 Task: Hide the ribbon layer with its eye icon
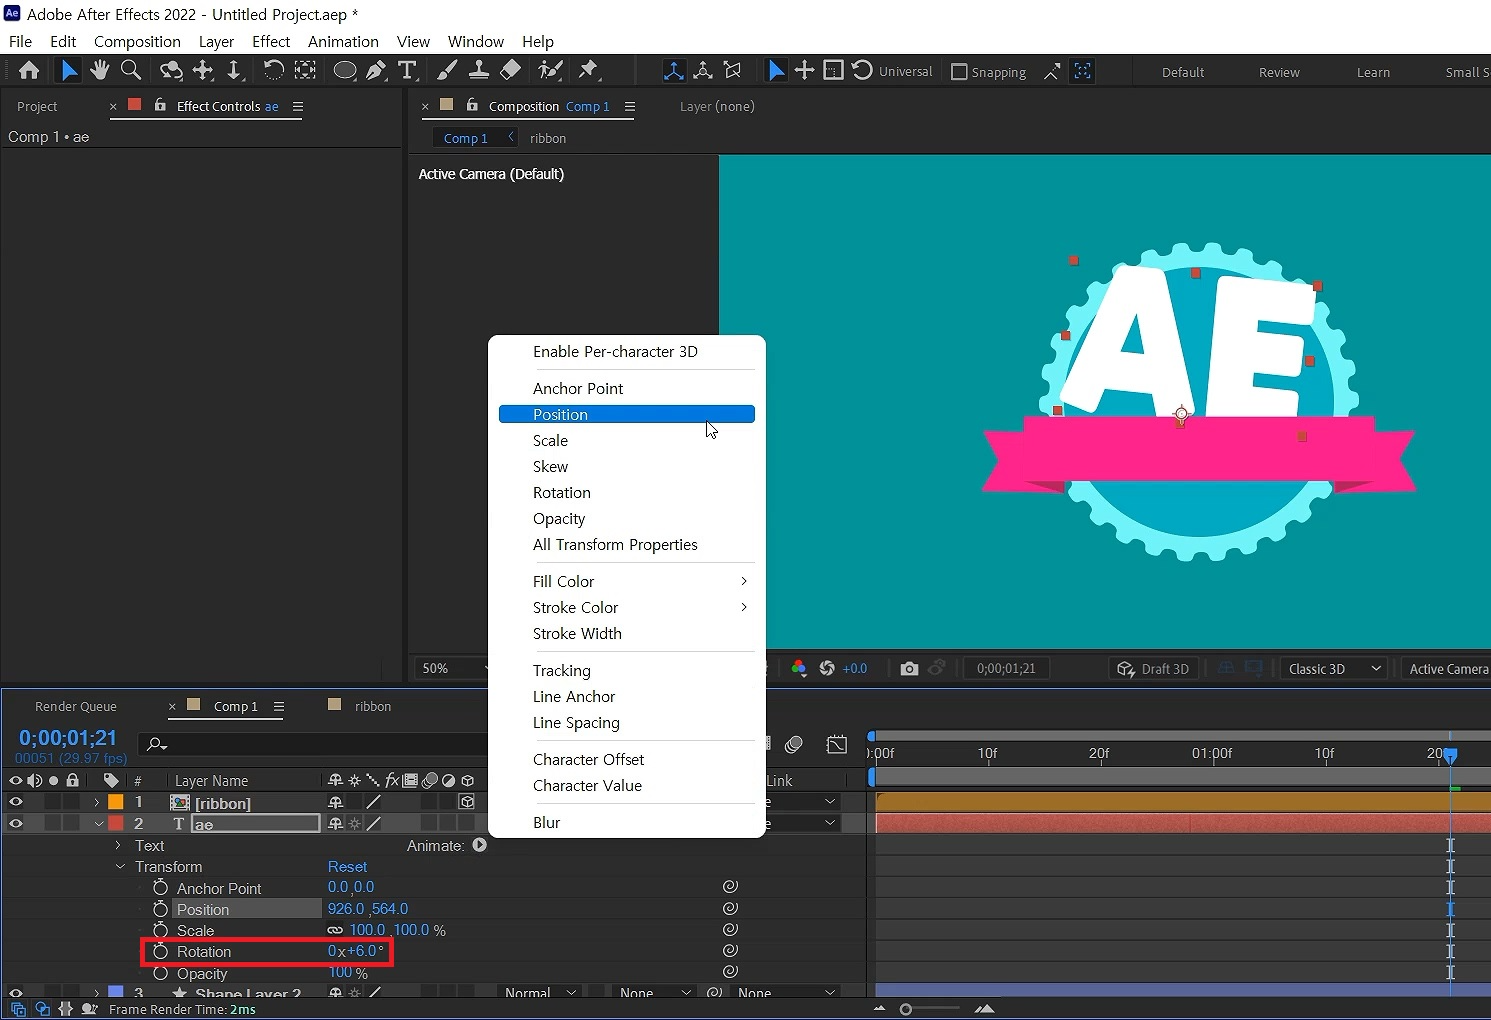pyautogui.click(x=16, y=802)
